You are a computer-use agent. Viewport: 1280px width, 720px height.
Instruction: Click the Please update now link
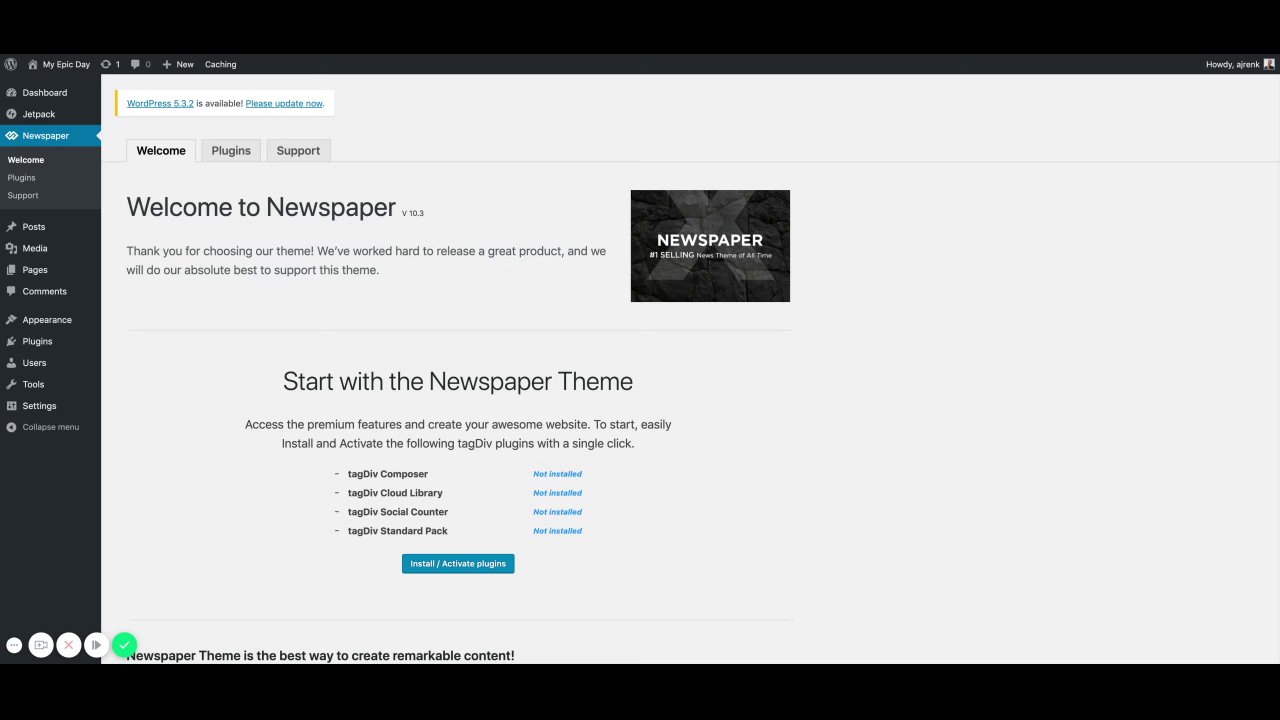pos(284,104)
